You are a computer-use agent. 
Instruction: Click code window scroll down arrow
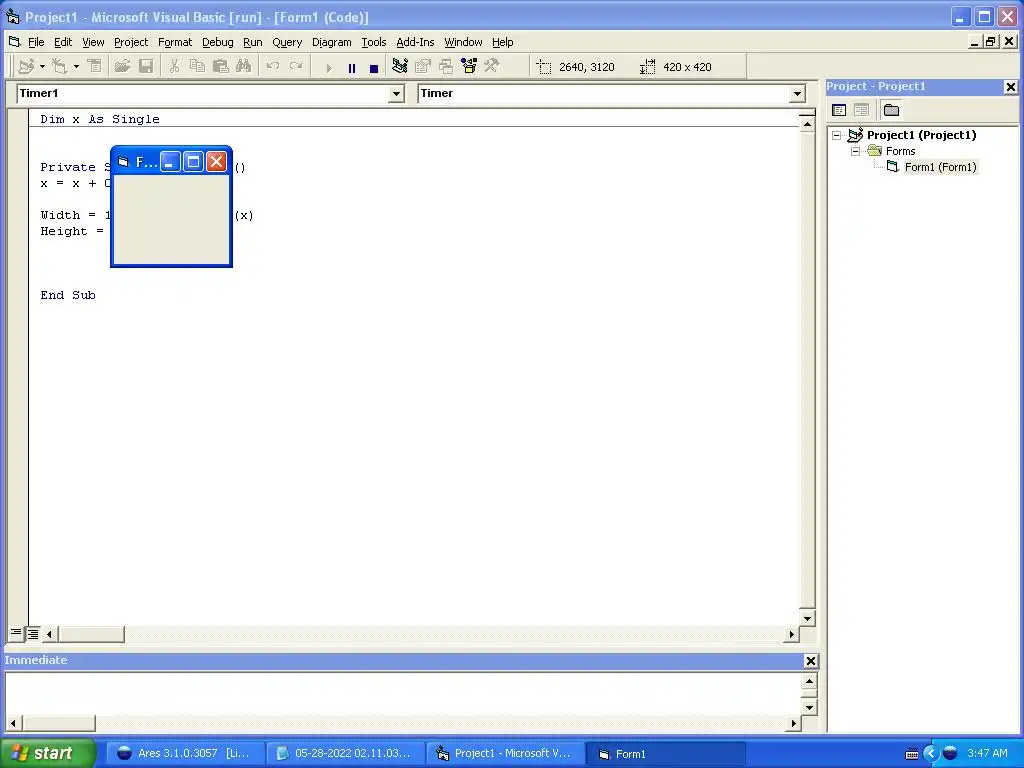pyautogui.click(x=807, y=618)
